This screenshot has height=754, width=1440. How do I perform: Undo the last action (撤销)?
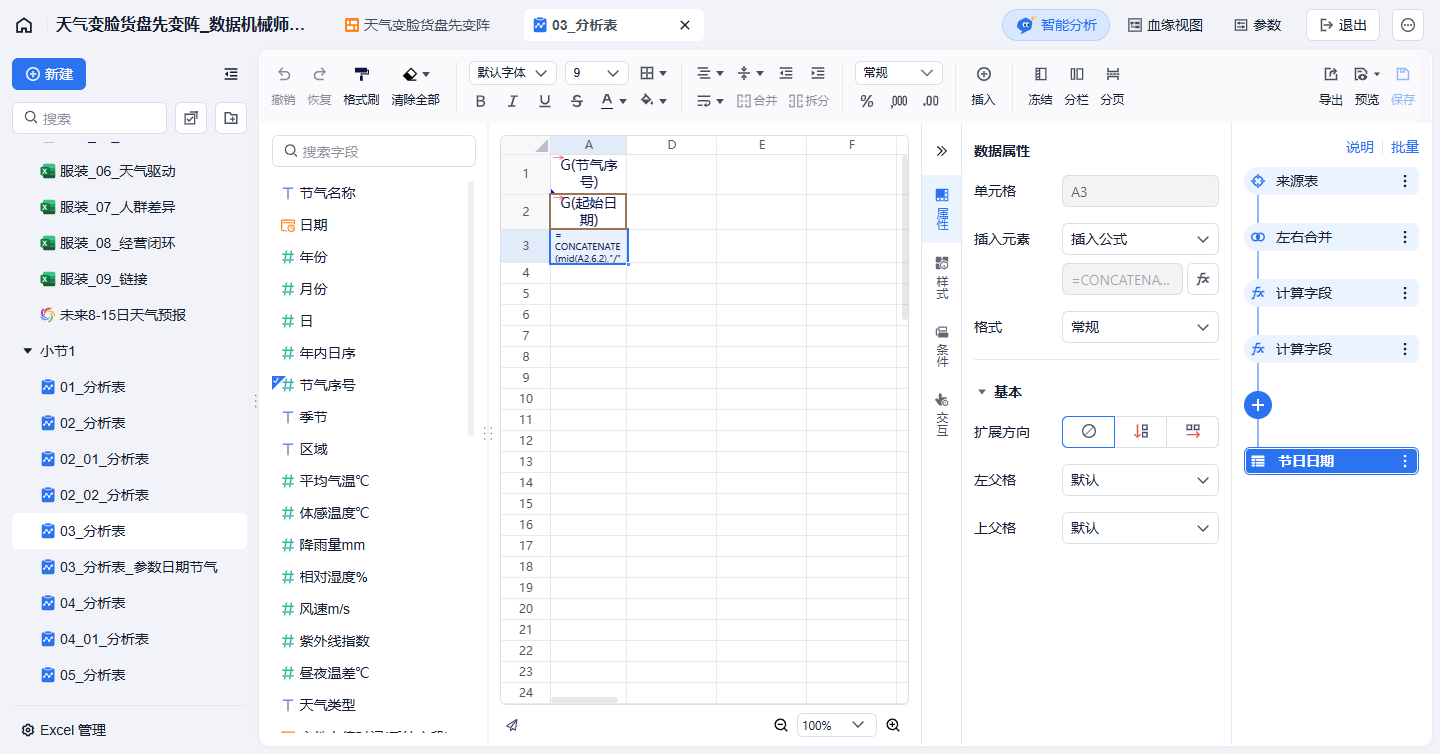[x=283, y=86]
